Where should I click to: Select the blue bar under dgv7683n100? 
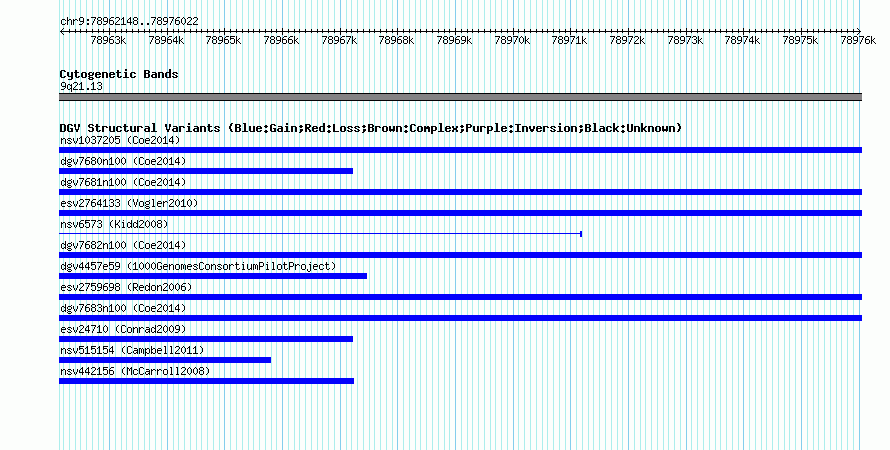pos(460,318)
